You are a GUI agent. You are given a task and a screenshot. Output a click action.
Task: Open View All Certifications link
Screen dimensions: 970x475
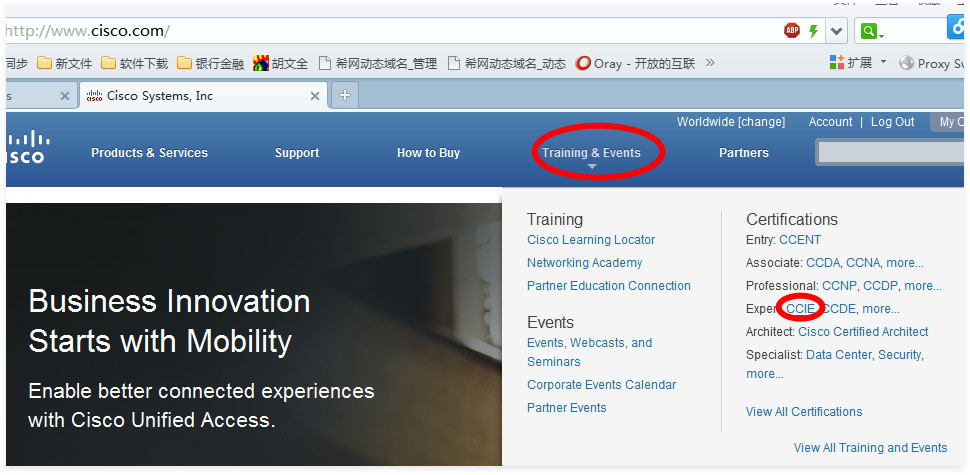(x=804, y=412)
